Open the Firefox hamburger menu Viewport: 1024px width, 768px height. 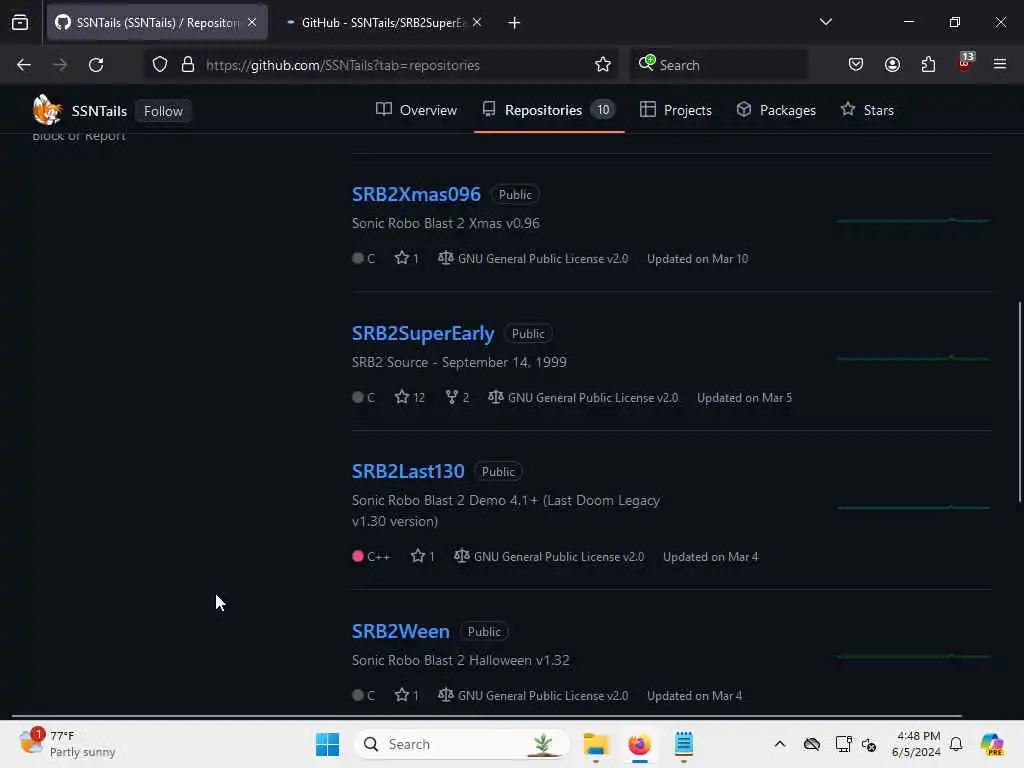(1000, 64)
